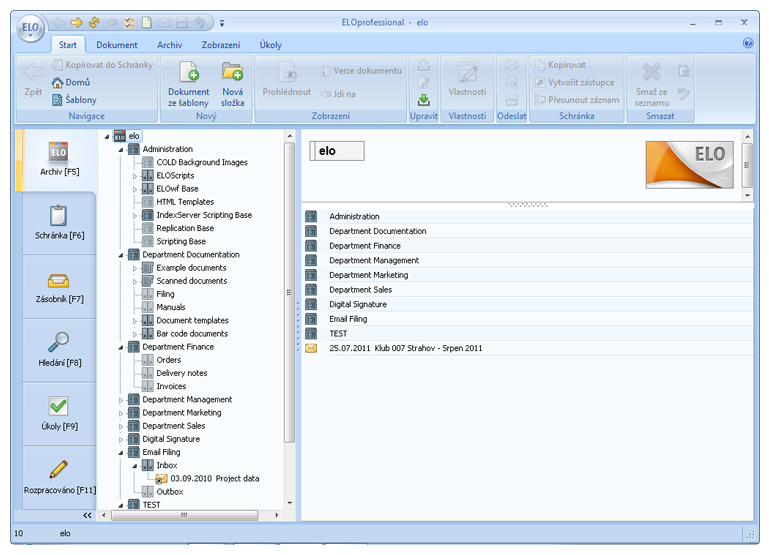Click Přesunout záznam button

coord(577,100)
